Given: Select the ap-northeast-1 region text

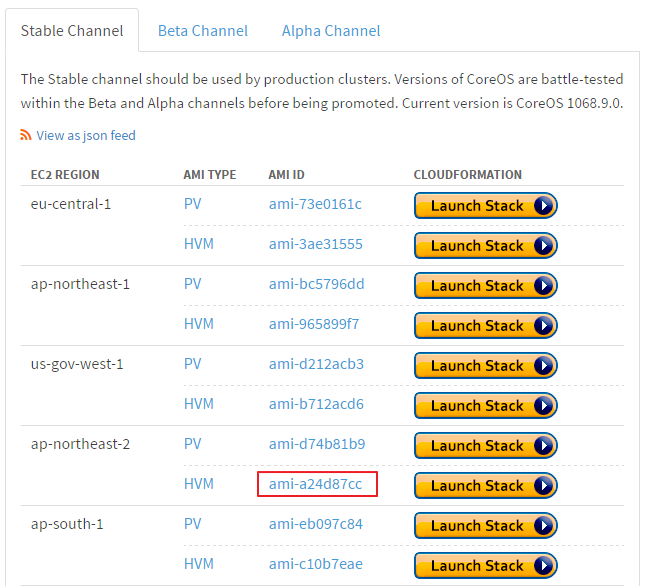Looking at the screenshot, I should pos(80,284).
